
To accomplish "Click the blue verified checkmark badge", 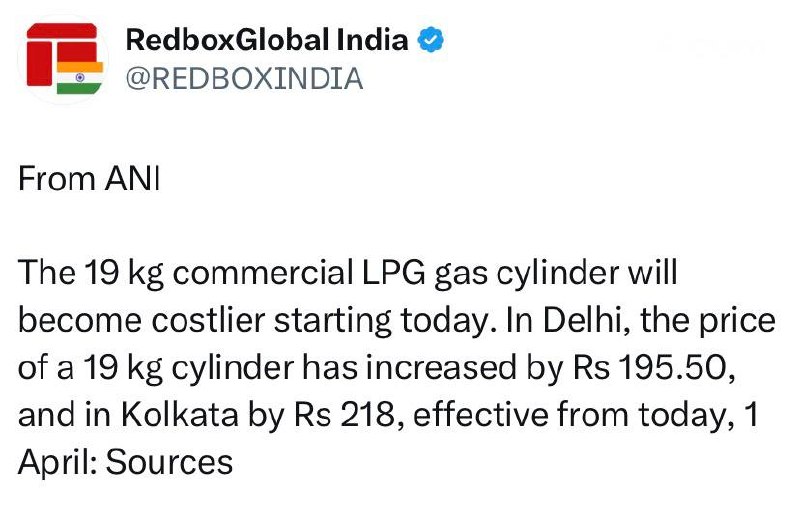I will [431, 41].
